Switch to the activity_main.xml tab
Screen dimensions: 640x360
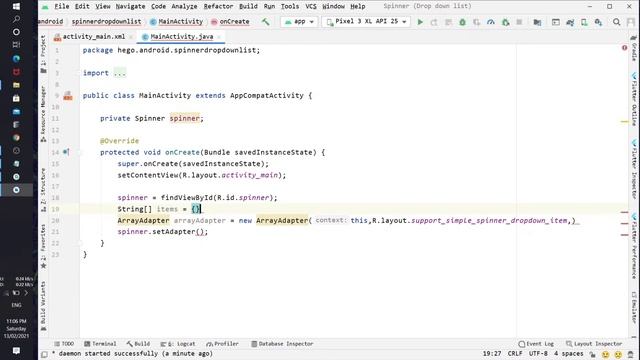pyautogui.click(x=93, y=36)
